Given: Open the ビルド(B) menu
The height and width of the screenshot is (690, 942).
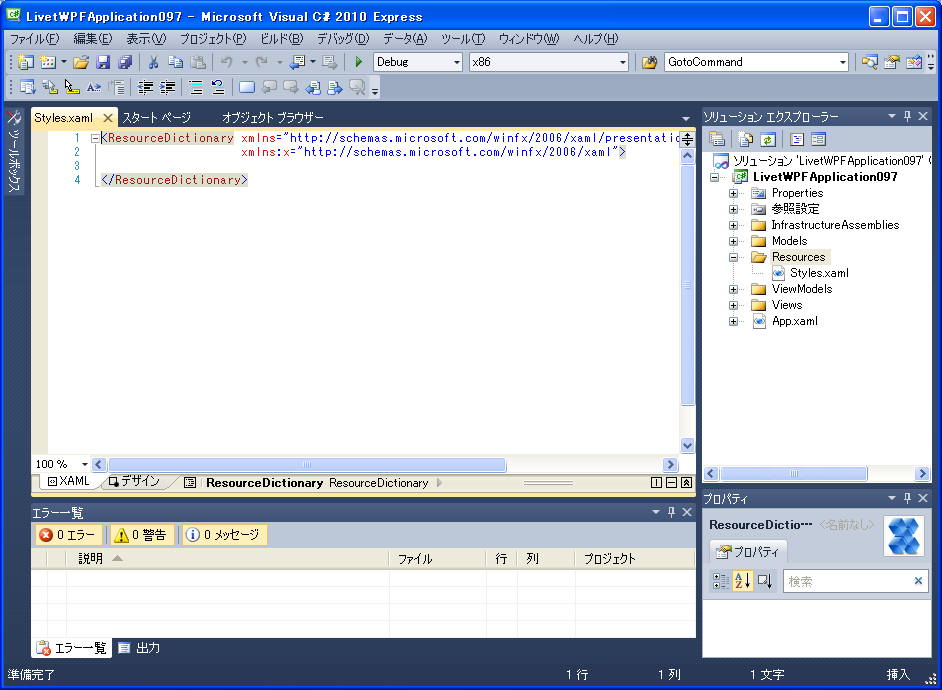Looking at the screenshot, I should pyautogui.click(x=281, y=39).
